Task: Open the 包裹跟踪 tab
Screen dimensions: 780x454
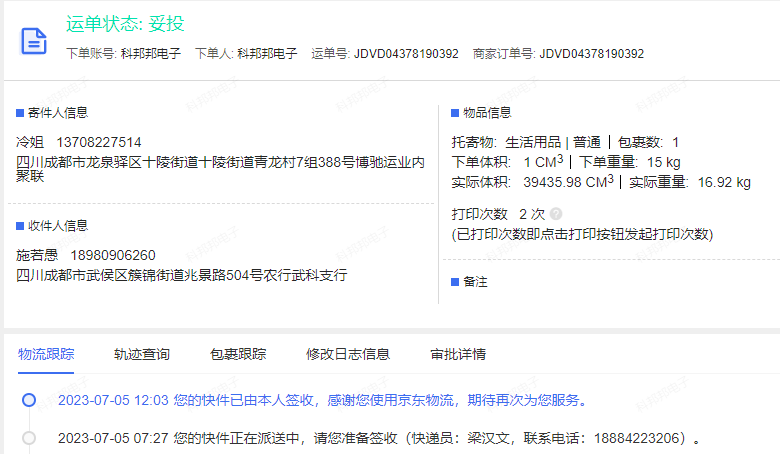Action: point(238,354)
